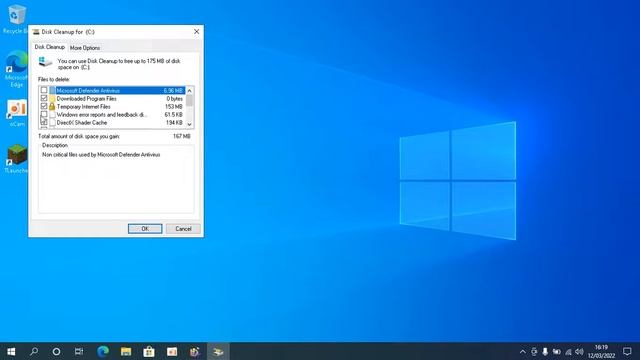Check the Microsoft Defender Antivirus checkbox
This screenshot has height=360, width=640.
pyautogui.click(x=44, y=90)
